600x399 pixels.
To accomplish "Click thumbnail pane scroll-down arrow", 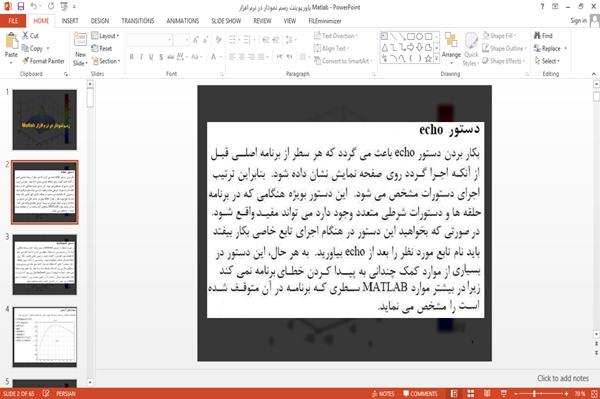I will [90, 382].
